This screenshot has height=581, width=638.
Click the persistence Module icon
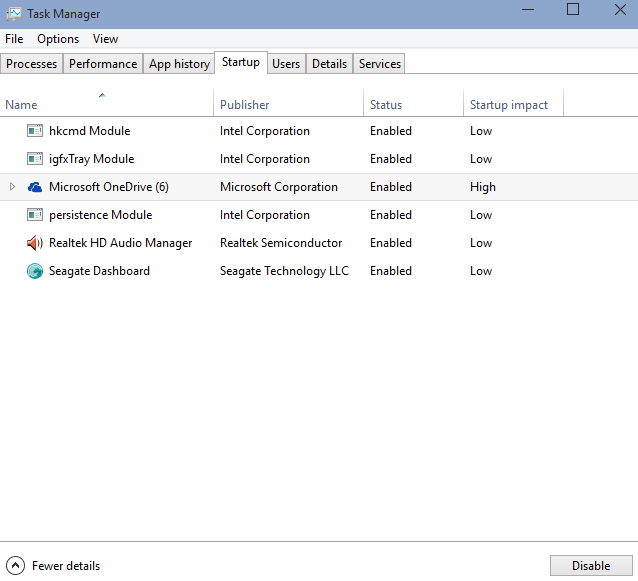35,215
